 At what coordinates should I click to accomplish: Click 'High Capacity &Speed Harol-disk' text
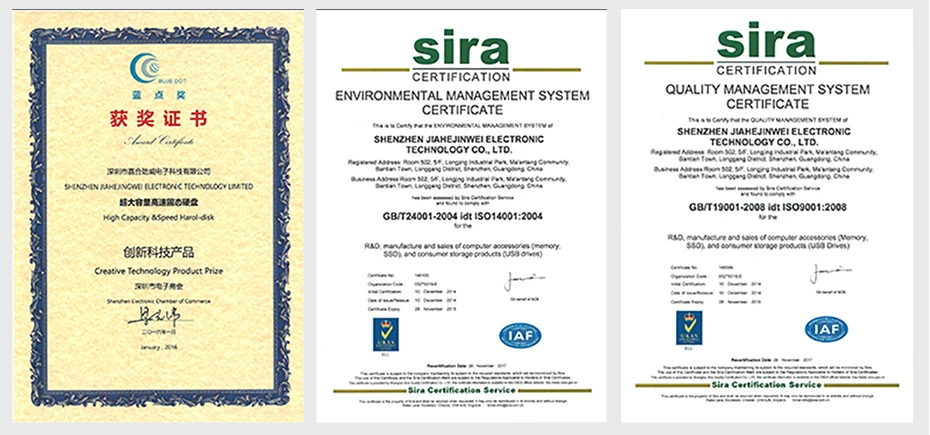[x=158, y=217]
